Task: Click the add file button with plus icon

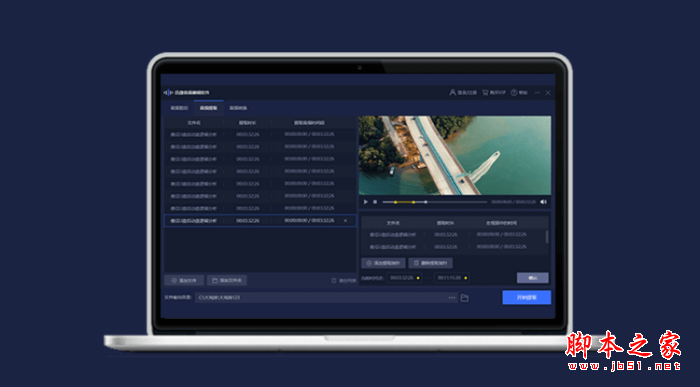Action: pos(184,281)
